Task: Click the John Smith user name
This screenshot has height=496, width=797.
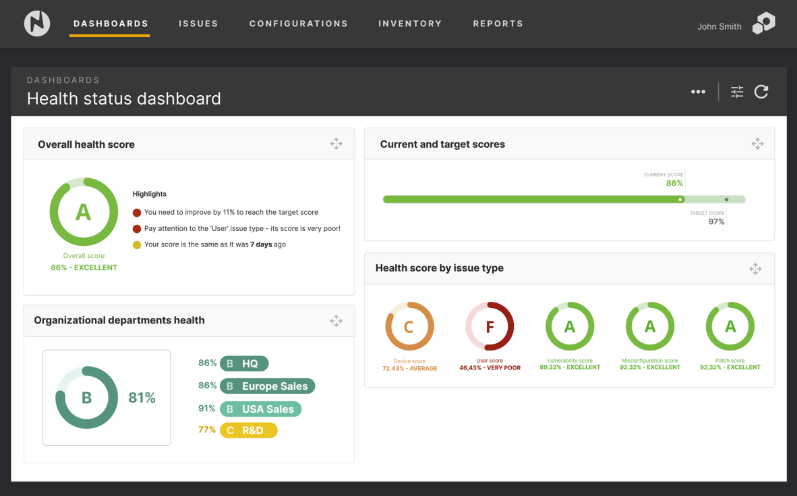Action: click(x=719, y=26)
